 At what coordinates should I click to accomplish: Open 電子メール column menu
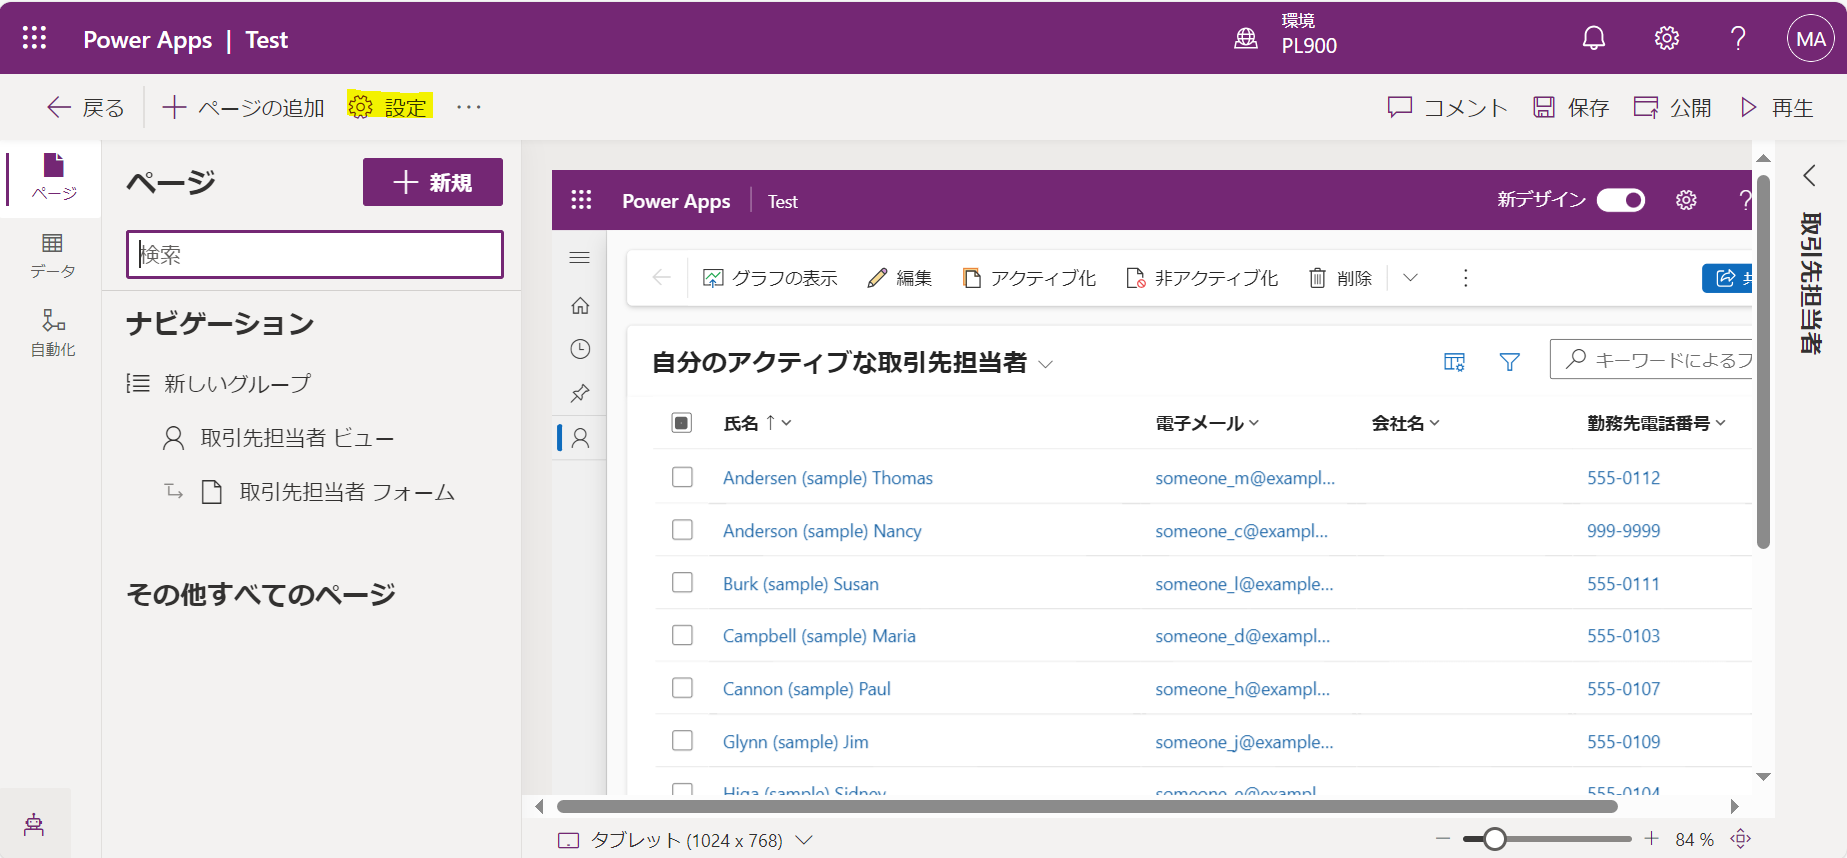pyautogui.click(x=1207, y=423)
